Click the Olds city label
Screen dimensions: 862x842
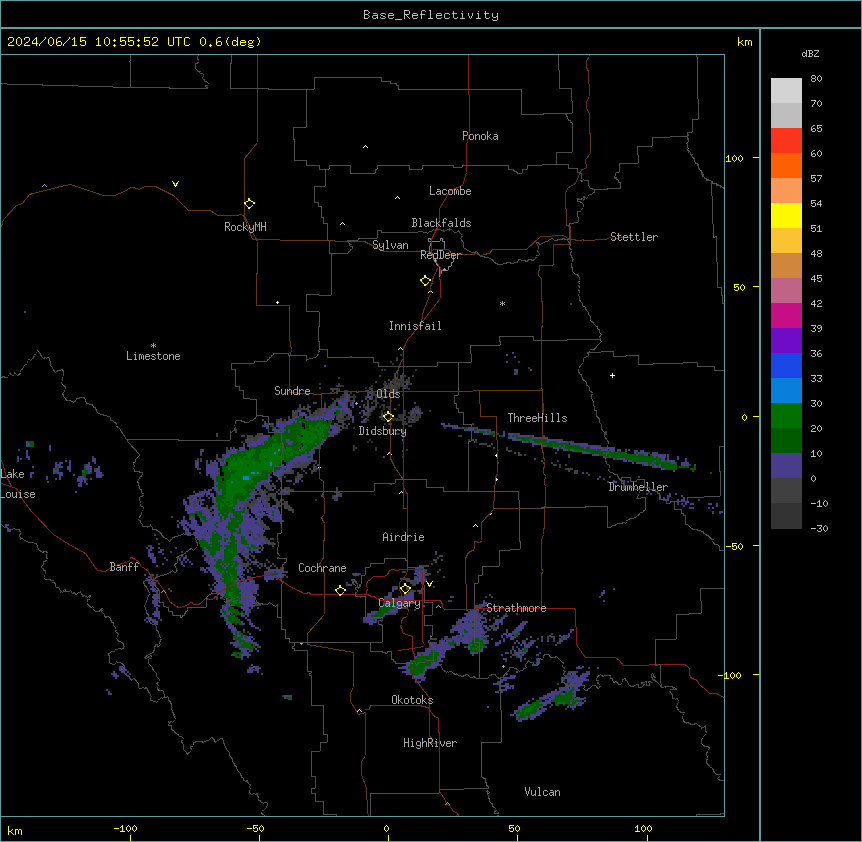click(388, 394)
